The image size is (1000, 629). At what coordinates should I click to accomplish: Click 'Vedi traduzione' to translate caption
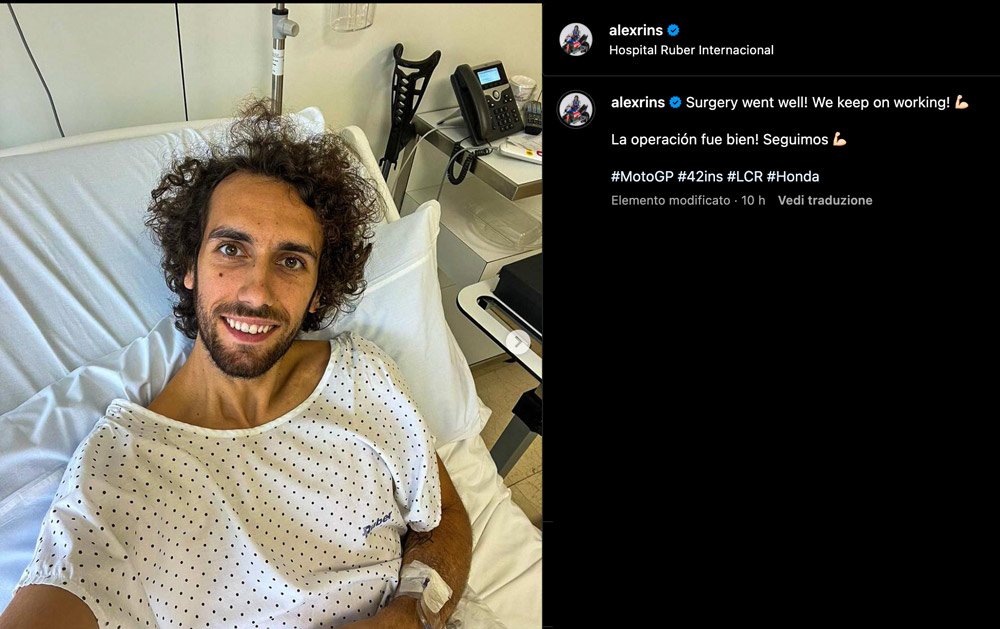[x=825, y=200]
